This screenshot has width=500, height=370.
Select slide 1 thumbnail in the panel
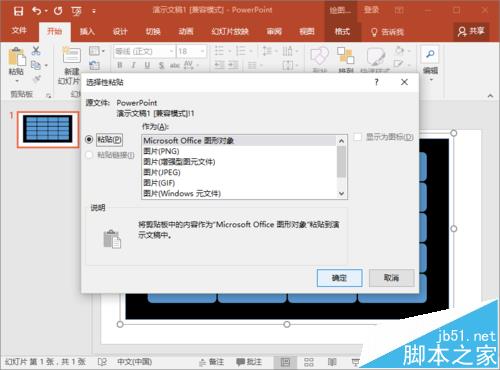coord(48,129)
